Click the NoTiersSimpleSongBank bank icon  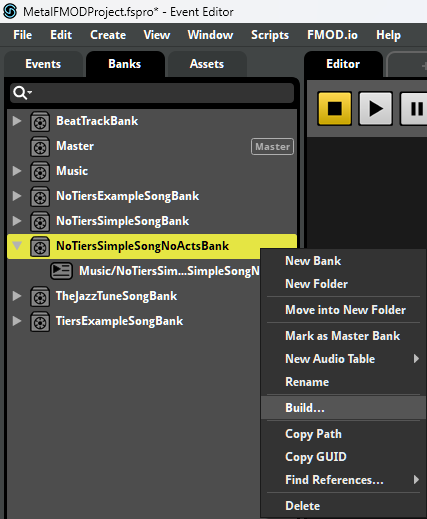click(40, 222)
